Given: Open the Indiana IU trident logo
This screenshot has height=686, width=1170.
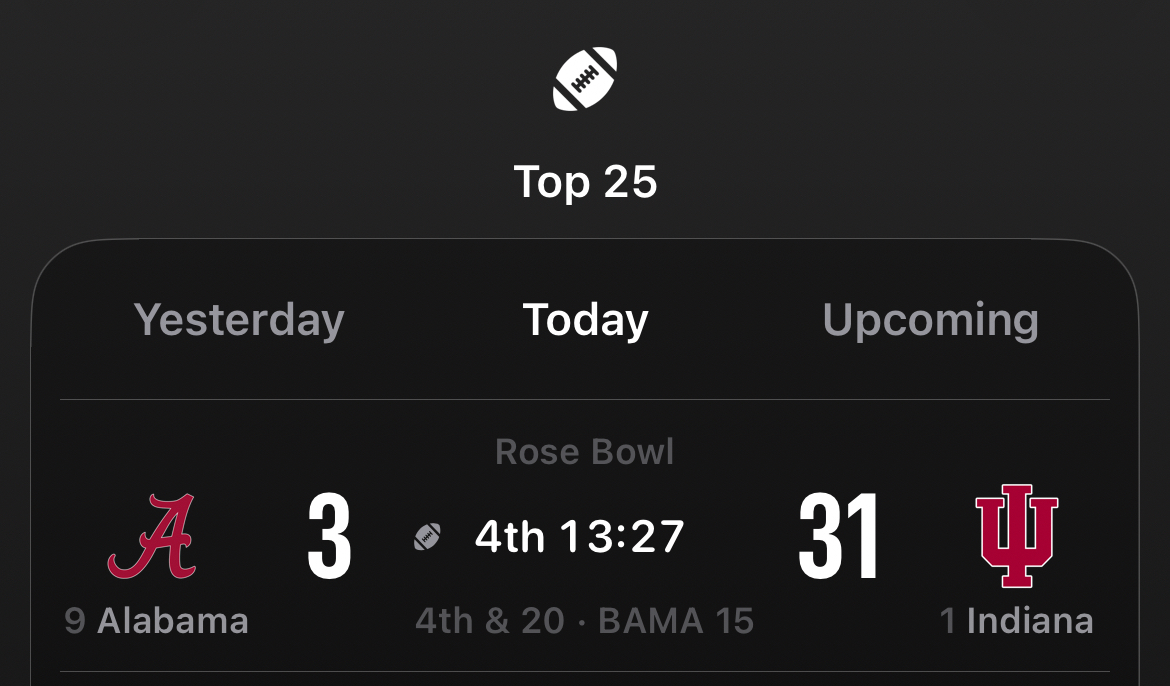Looking at the screenshot, I should [x=1016, y=537].
